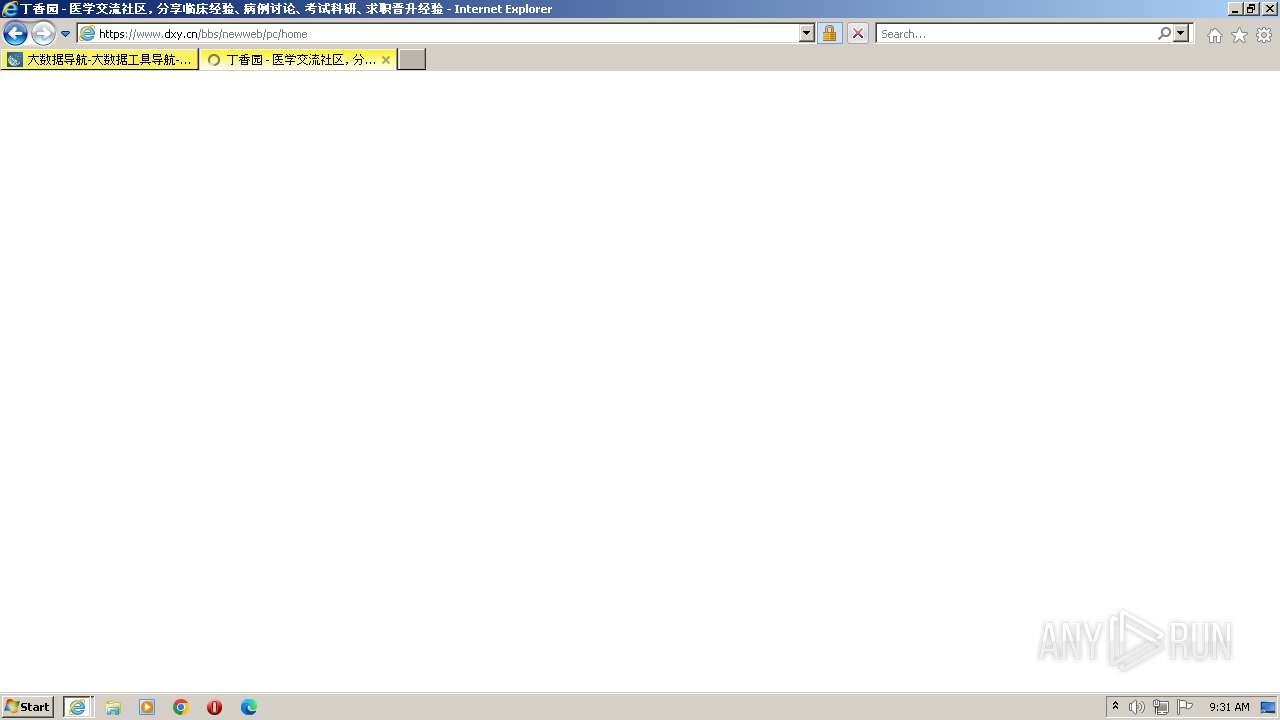Image resolution: width=1280 pixels, height=720 pixels.
Task: Open a new blank tab
Action: click(x=412, y=60)
